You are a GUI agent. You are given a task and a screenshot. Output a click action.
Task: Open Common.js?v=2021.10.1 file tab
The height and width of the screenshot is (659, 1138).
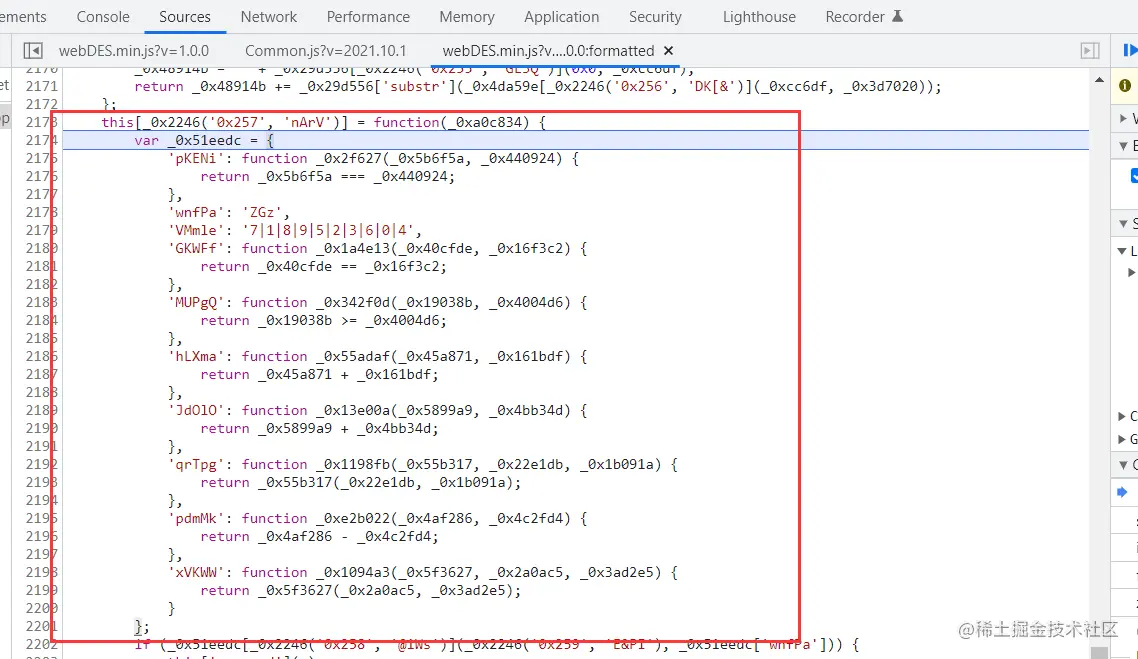pos(325,51)
